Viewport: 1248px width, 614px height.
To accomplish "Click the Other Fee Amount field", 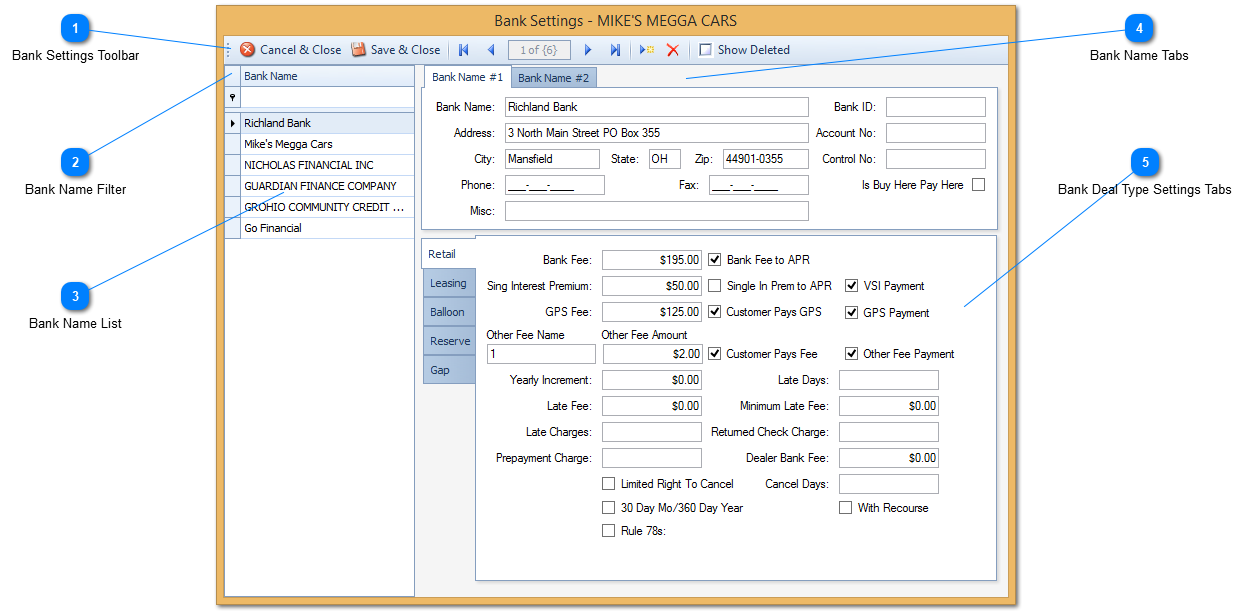I will 652,354.
